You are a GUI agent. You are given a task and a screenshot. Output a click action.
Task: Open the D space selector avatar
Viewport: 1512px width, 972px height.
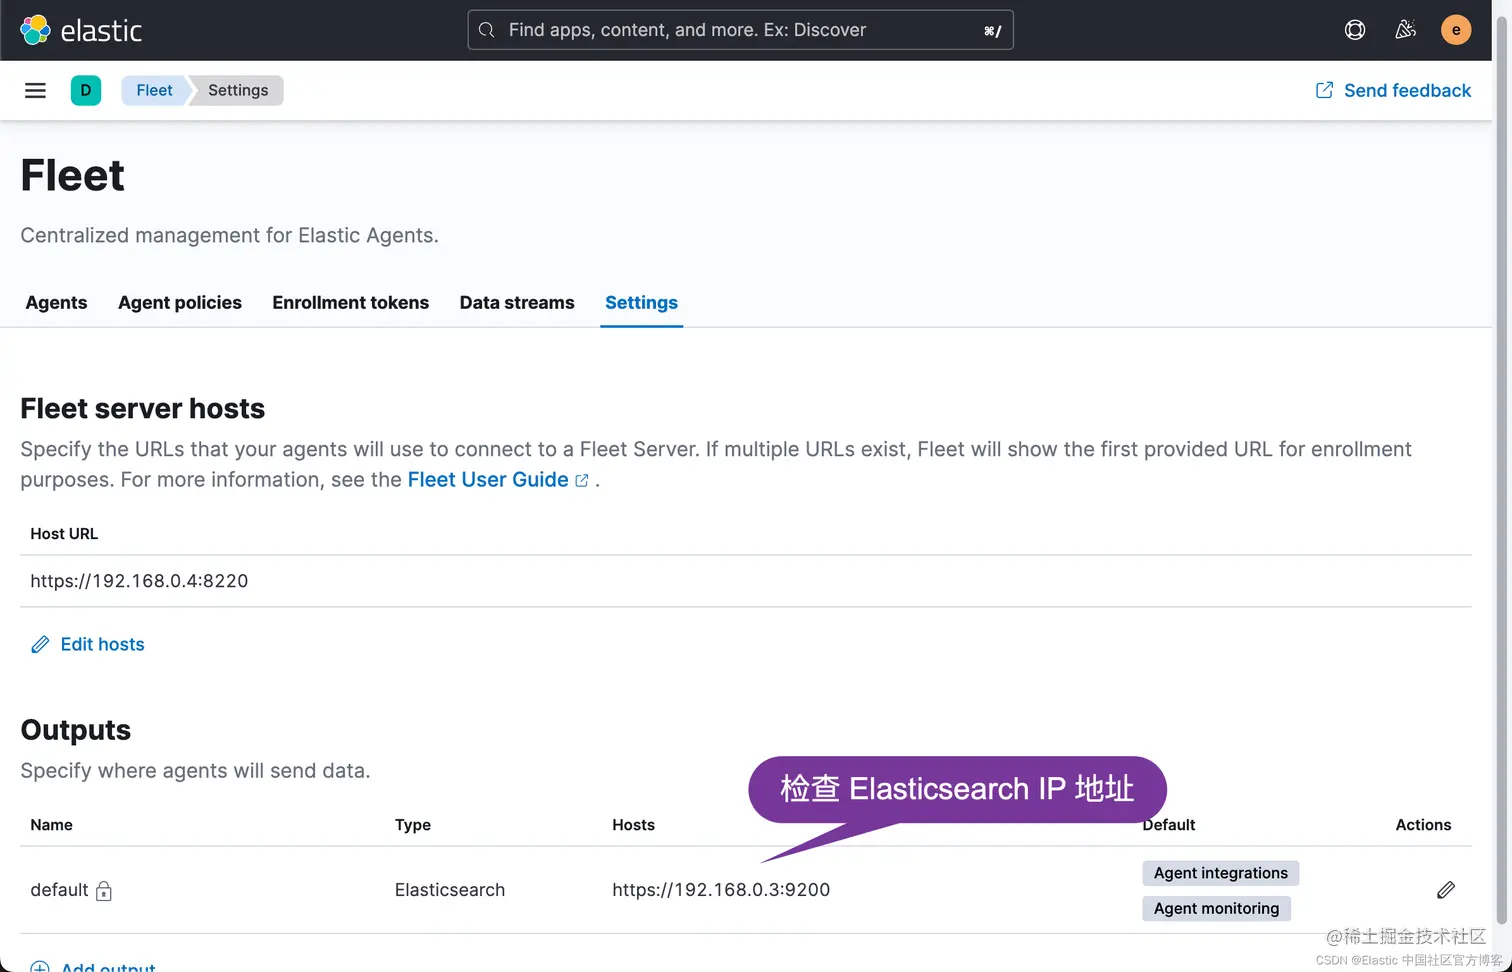(x=86, y=90)
